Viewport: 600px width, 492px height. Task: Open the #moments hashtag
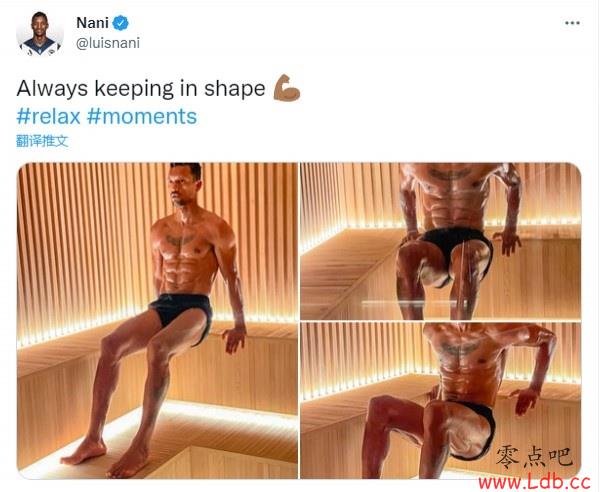click(142, 116)
